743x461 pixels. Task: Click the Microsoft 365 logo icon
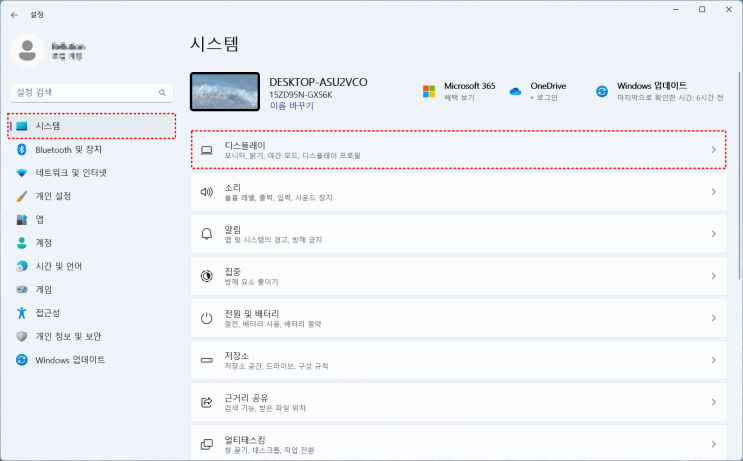[x=429, y=91]
